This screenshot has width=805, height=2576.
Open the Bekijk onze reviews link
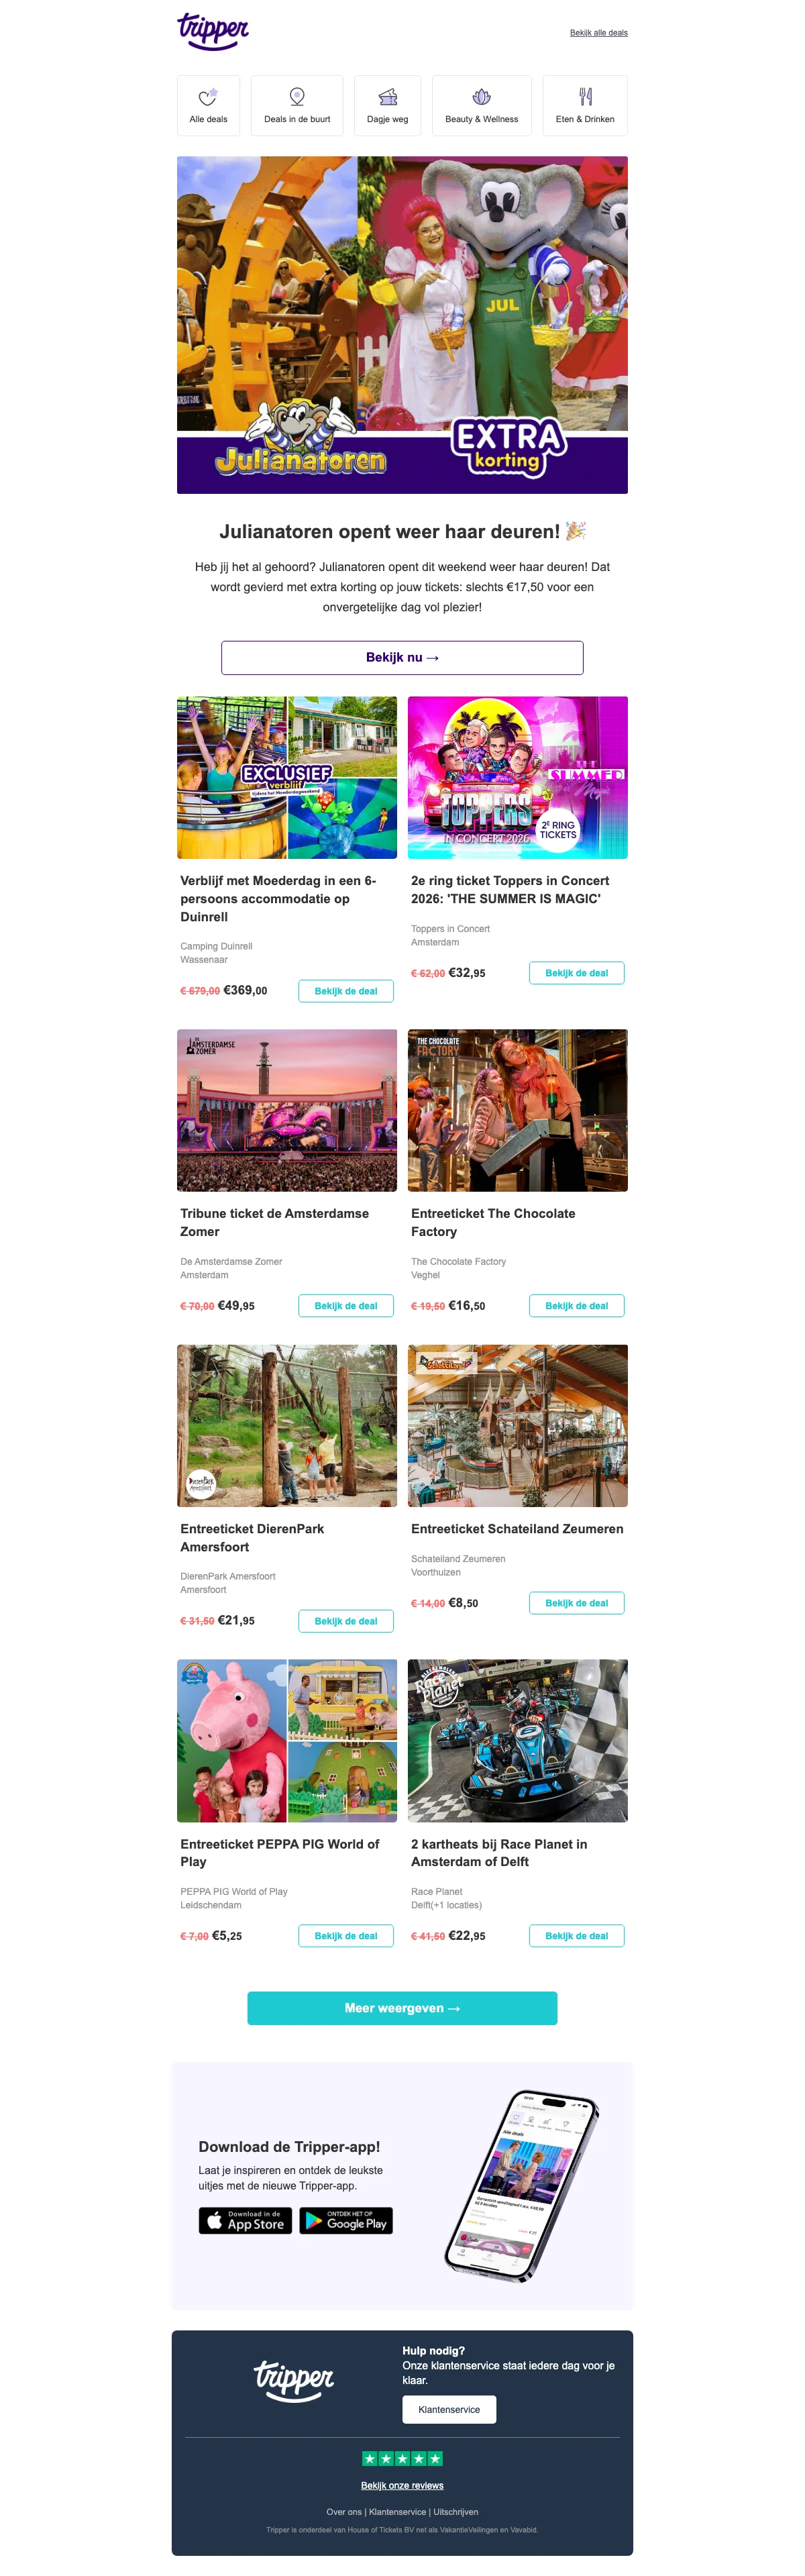(402, 2485)
